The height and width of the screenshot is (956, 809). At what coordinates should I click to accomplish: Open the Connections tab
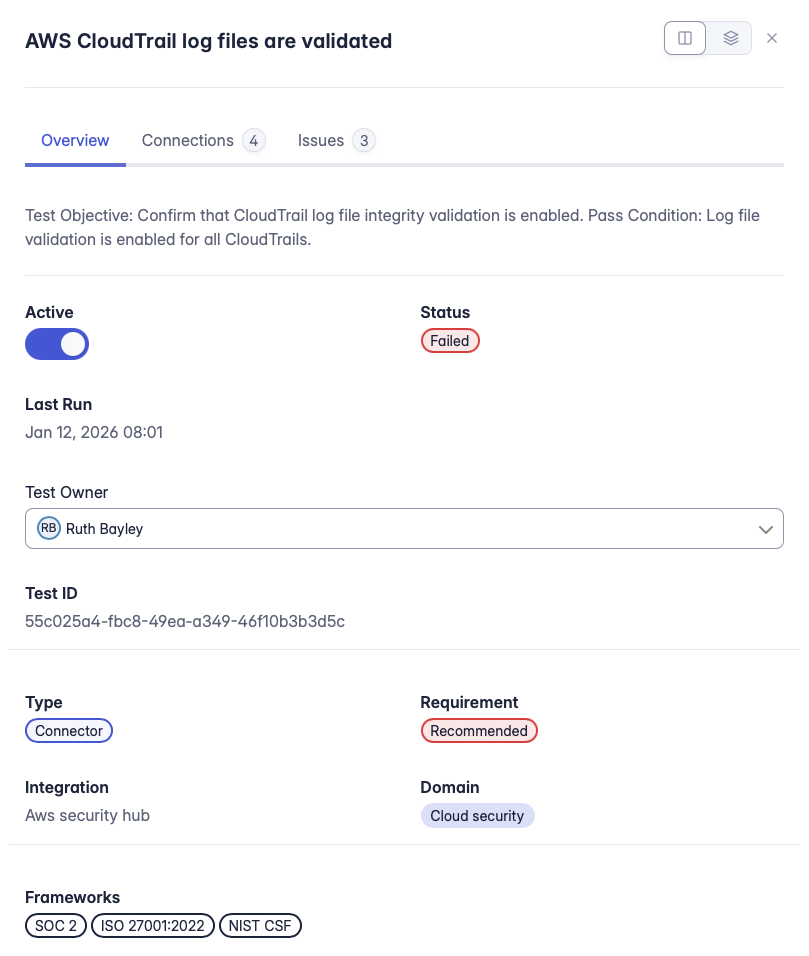point(188,141)
